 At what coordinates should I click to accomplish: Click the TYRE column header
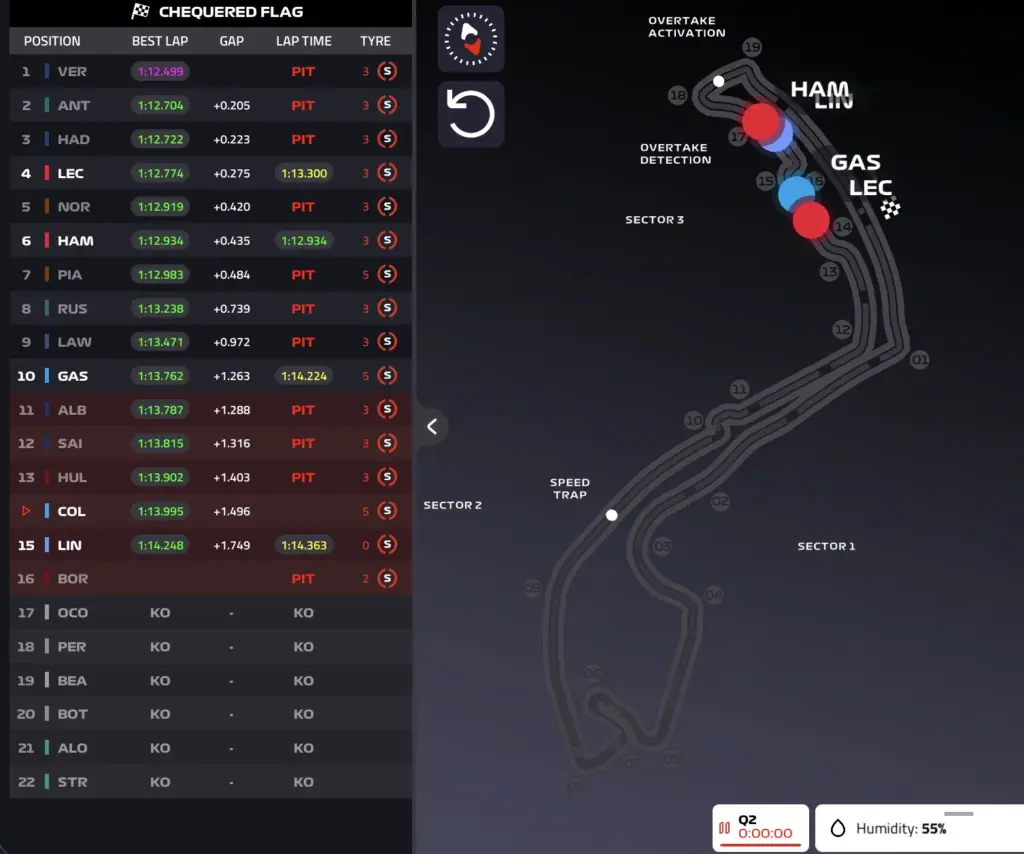tap(376, 41)
